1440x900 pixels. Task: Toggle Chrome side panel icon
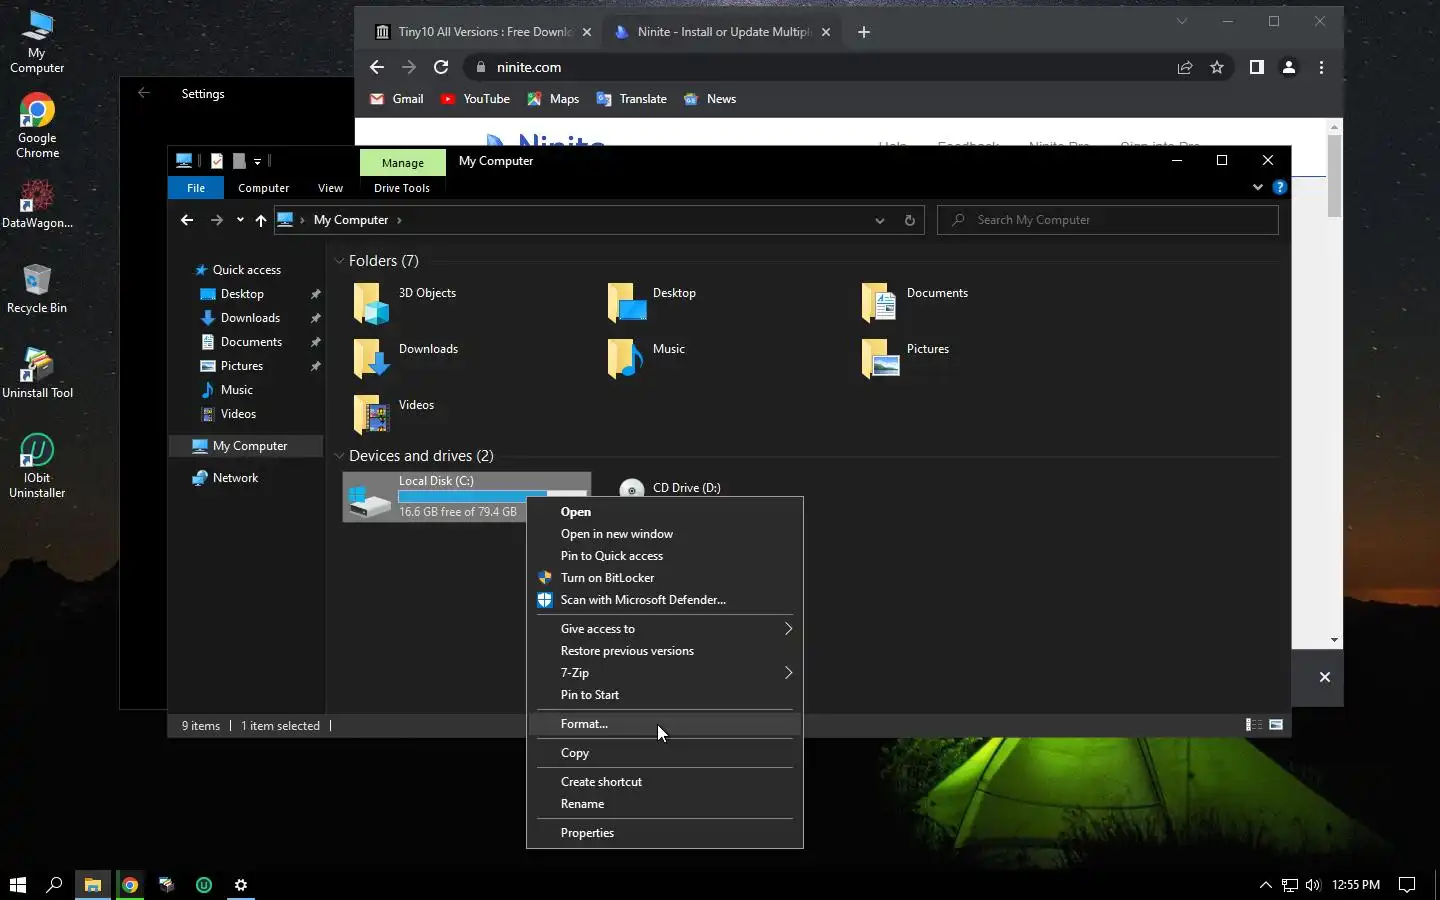click(x=1257, y=67)
